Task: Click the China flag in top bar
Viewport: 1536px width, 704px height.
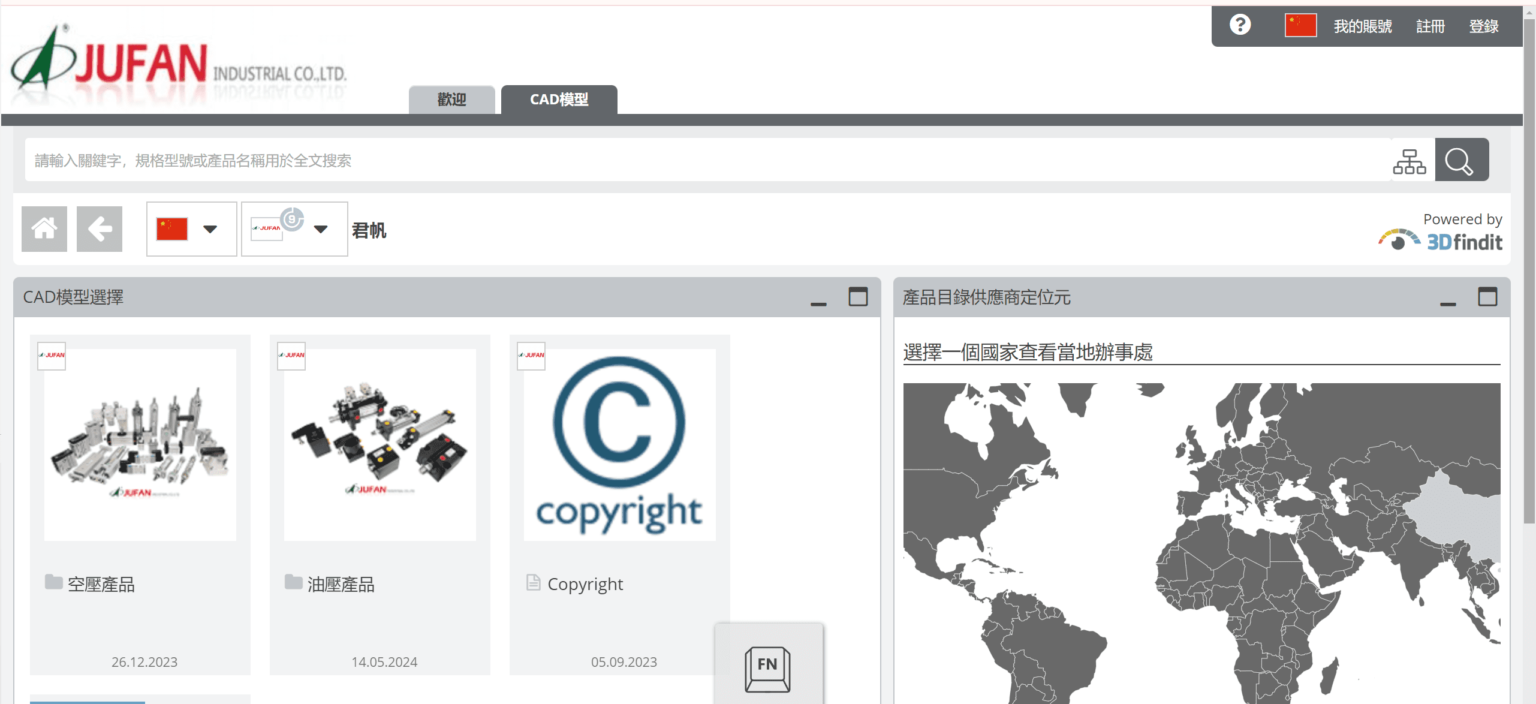Action: [x=1300, y=26]
